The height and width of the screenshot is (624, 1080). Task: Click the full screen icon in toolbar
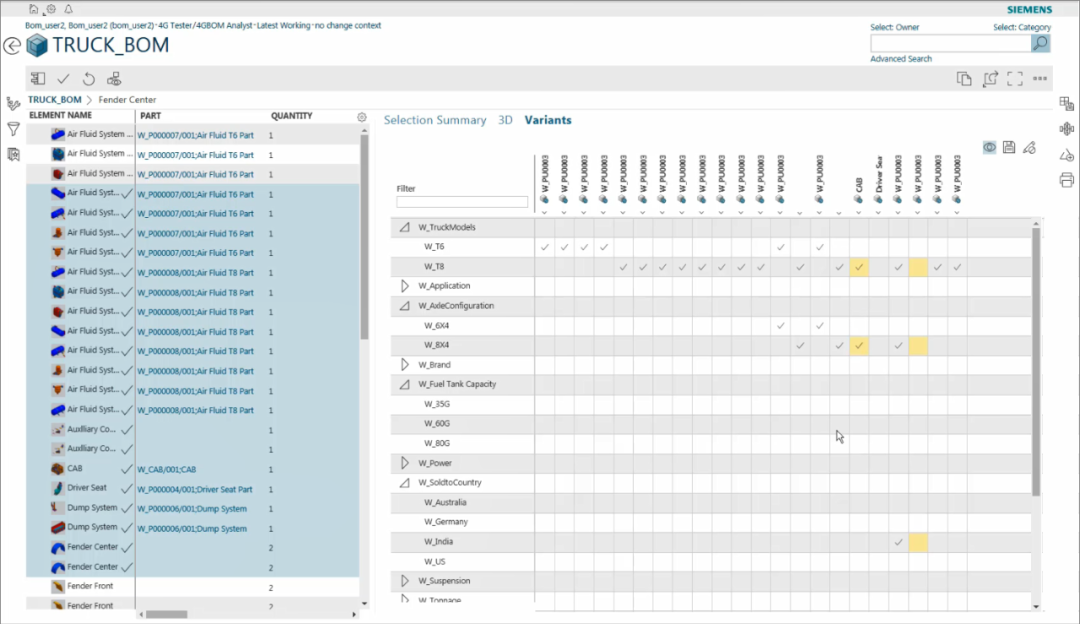pyautogui.click(x=1015, y=79)
